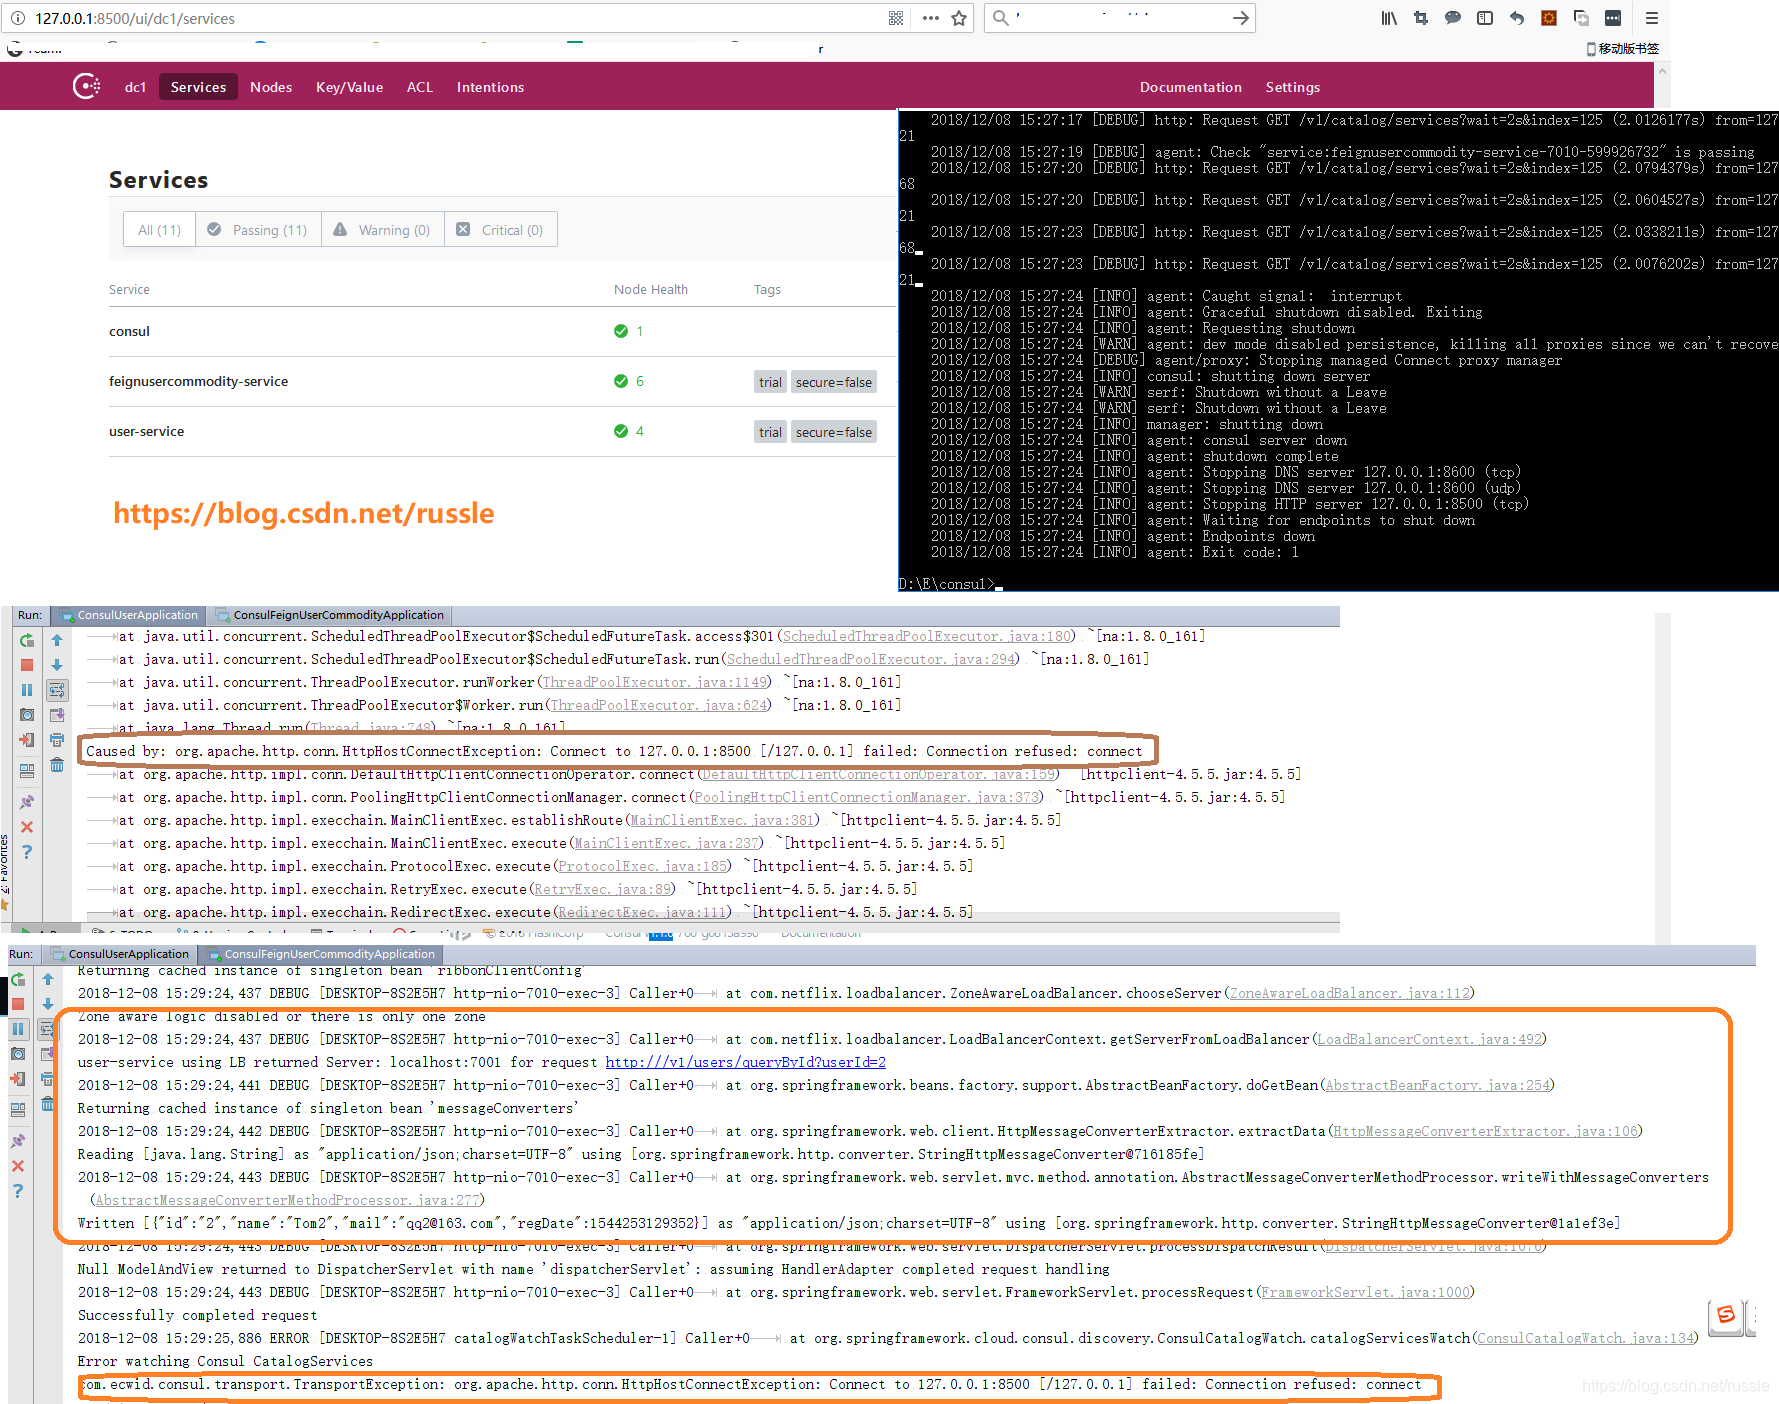Open ScheduledThreadPoolExecutor.java:180 link

point(926,636)
